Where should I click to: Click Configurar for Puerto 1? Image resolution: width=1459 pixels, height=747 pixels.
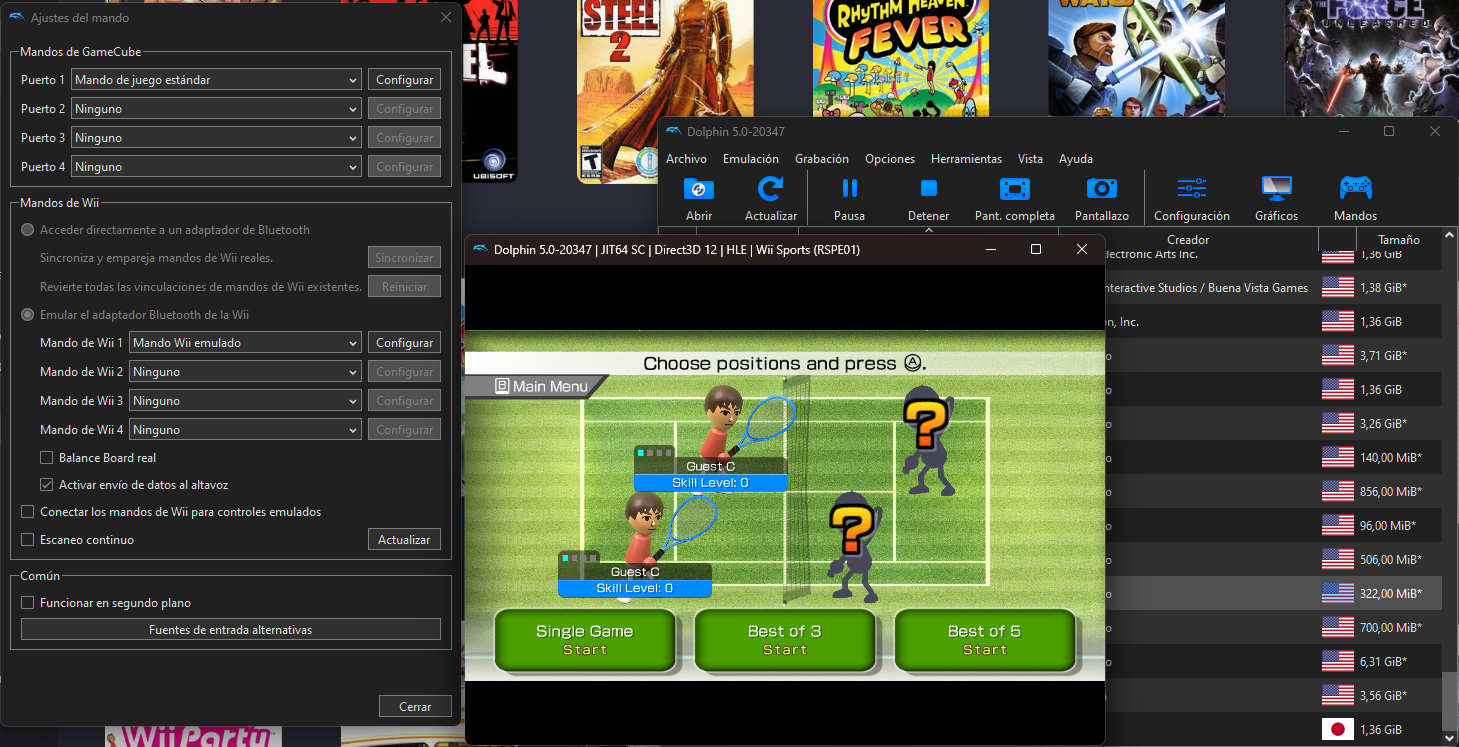point(404,80)
